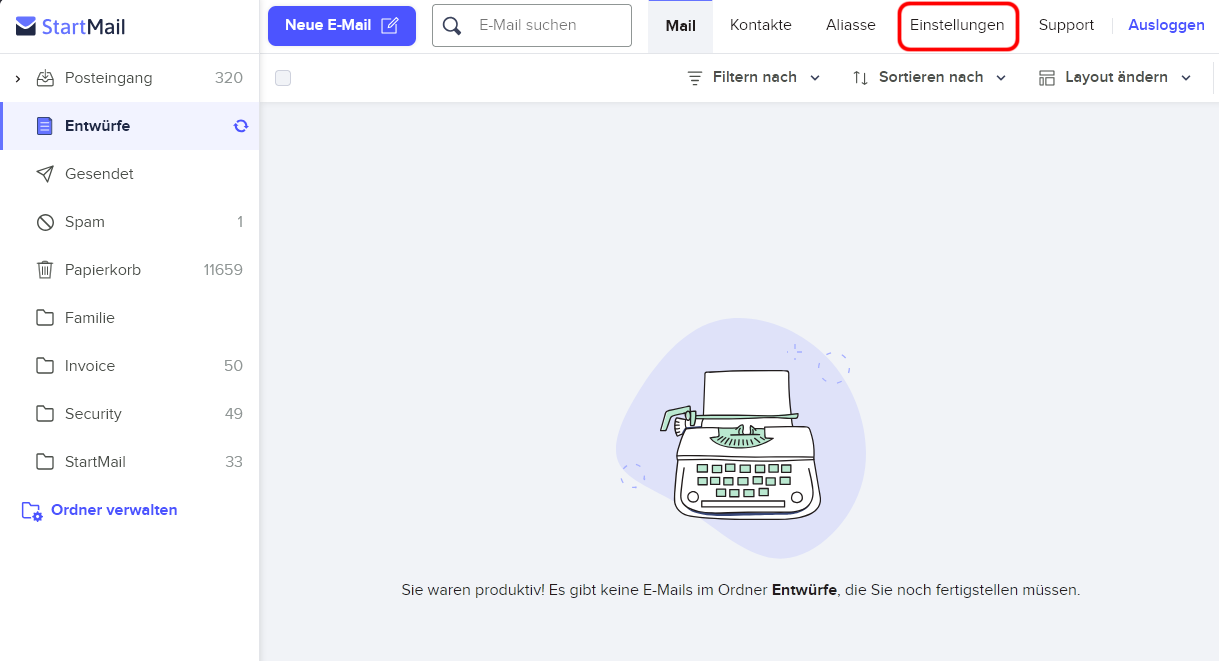Click the E-Mail suchen search field
The image size is (1219, 661).
[x=532, y=25]
